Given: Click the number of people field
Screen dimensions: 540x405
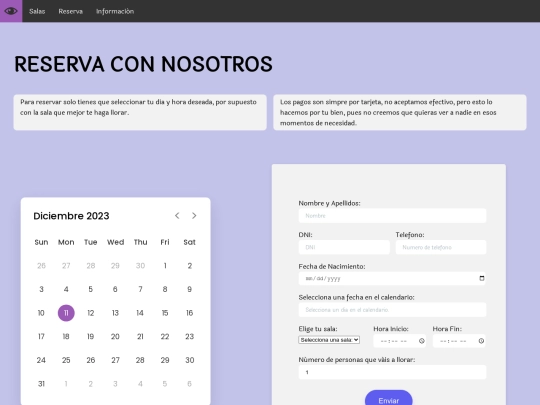Looking at the screenshot, I should tap(392, 372).
